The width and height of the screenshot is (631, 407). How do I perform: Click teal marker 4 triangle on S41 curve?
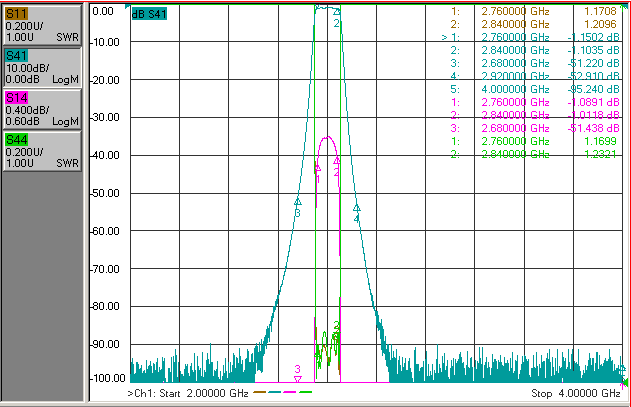click(357, 208)
